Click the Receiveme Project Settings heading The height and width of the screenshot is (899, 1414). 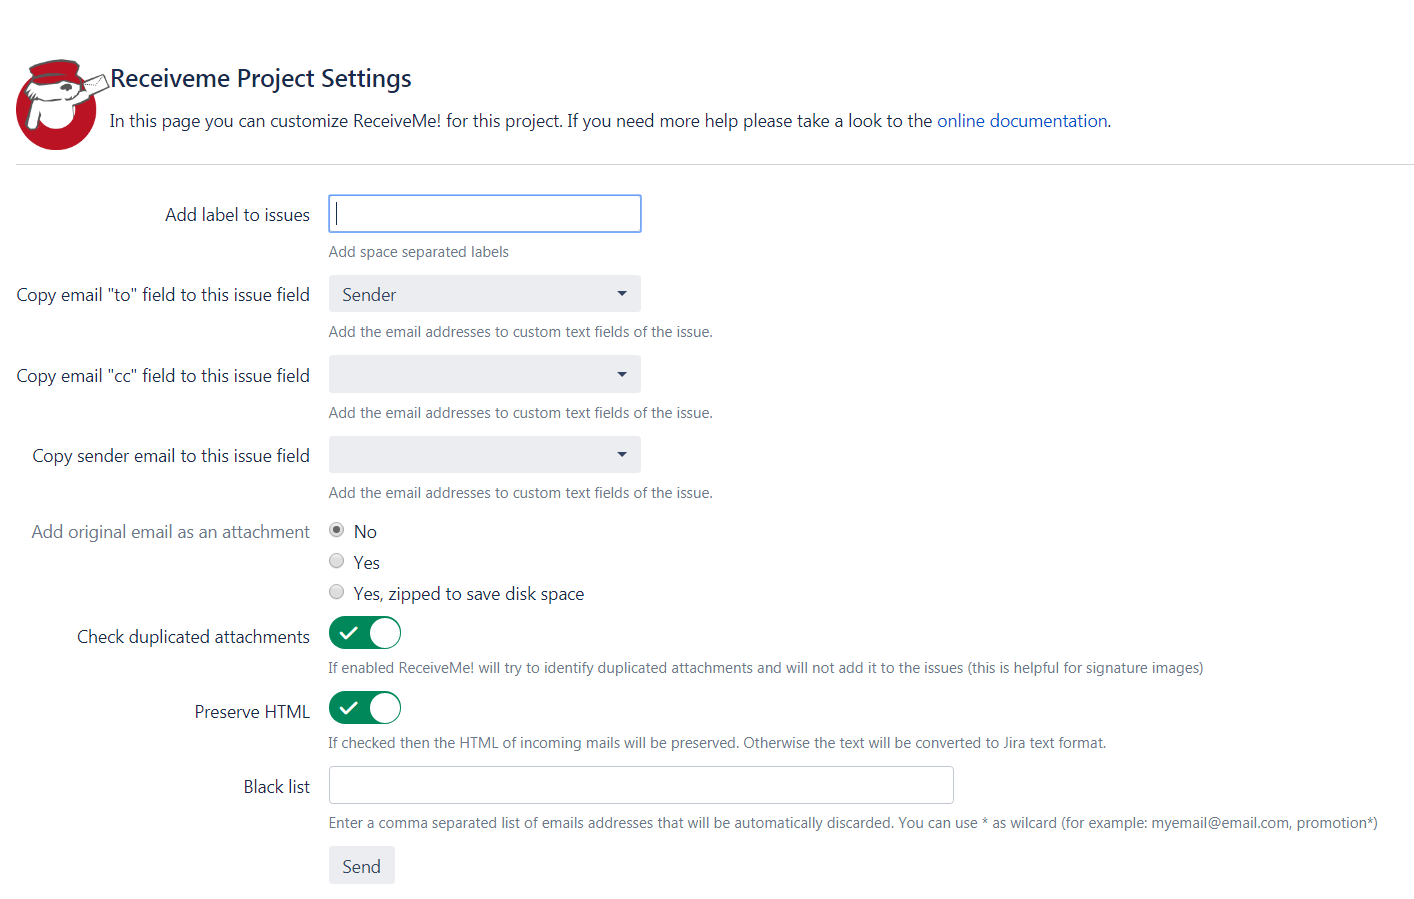(x=261, y=78)
